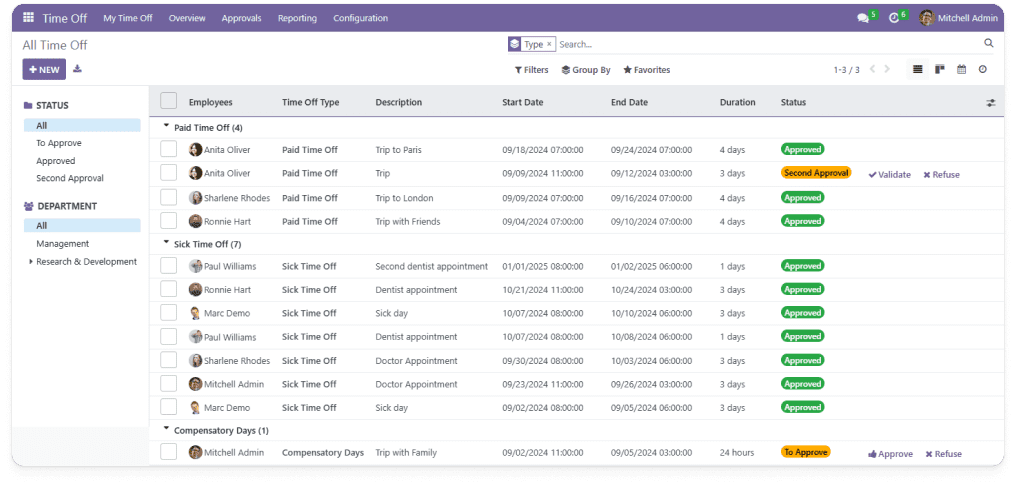Open the apps grid menu
This screenshot has width=1016, height=486.
pos(28,18)
